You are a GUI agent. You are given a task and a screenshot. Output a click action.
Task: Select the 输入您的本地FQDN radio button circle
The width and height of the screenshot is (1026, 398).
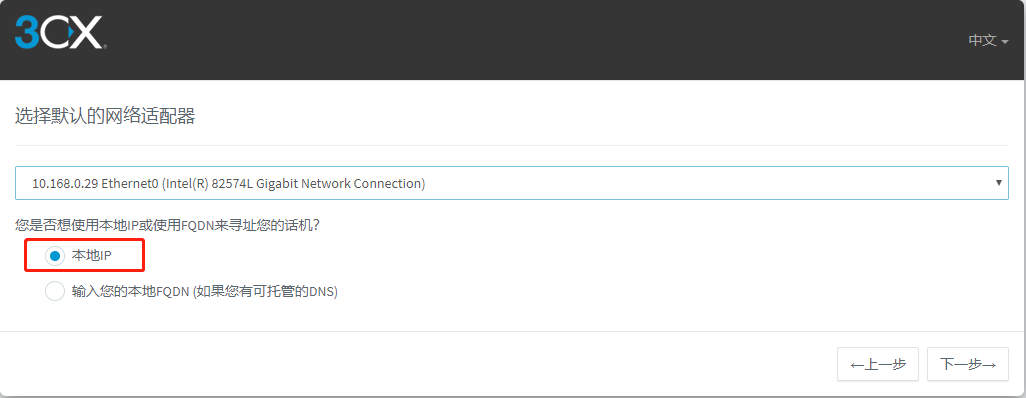[55, 291]
